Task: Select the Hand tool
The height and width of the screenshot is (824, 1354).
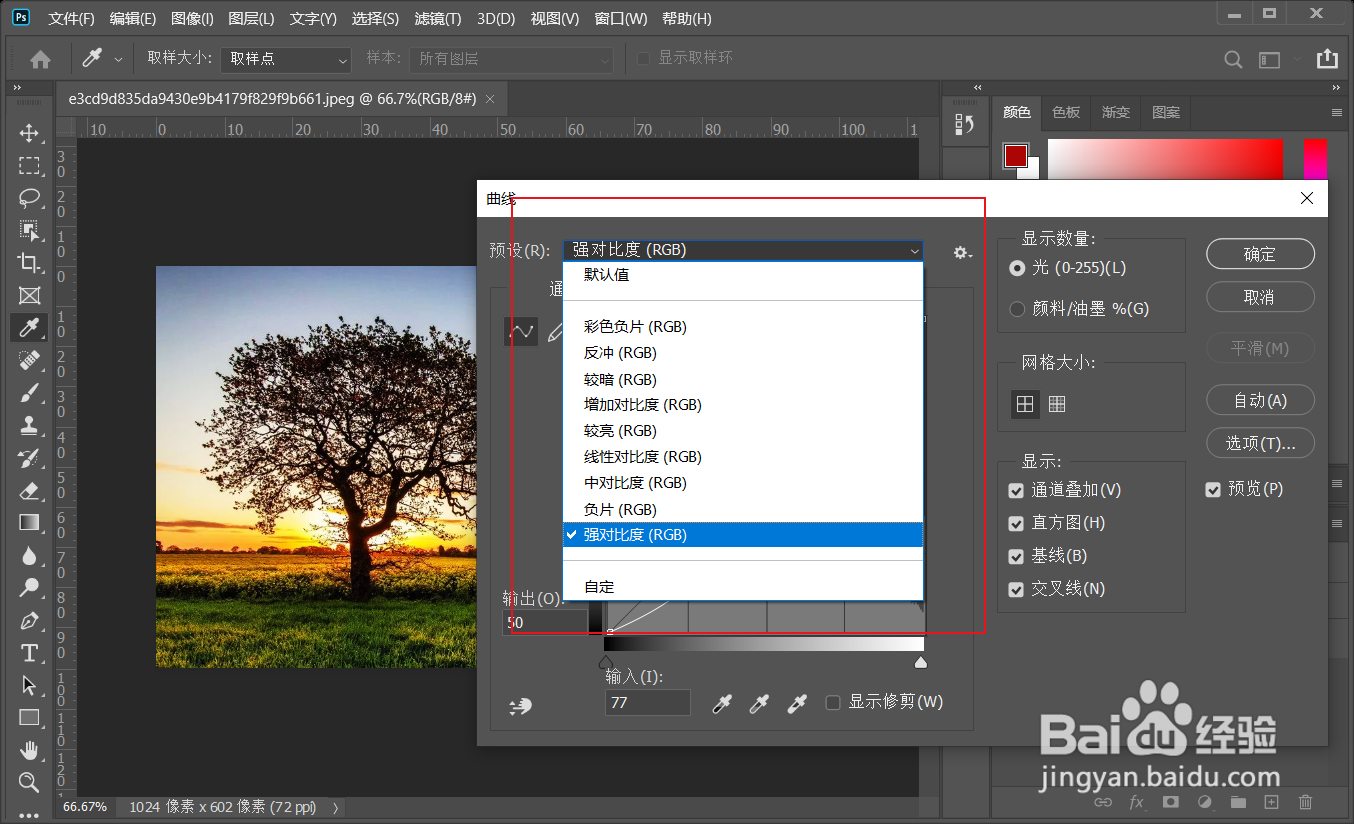Action: coord(29,750)
